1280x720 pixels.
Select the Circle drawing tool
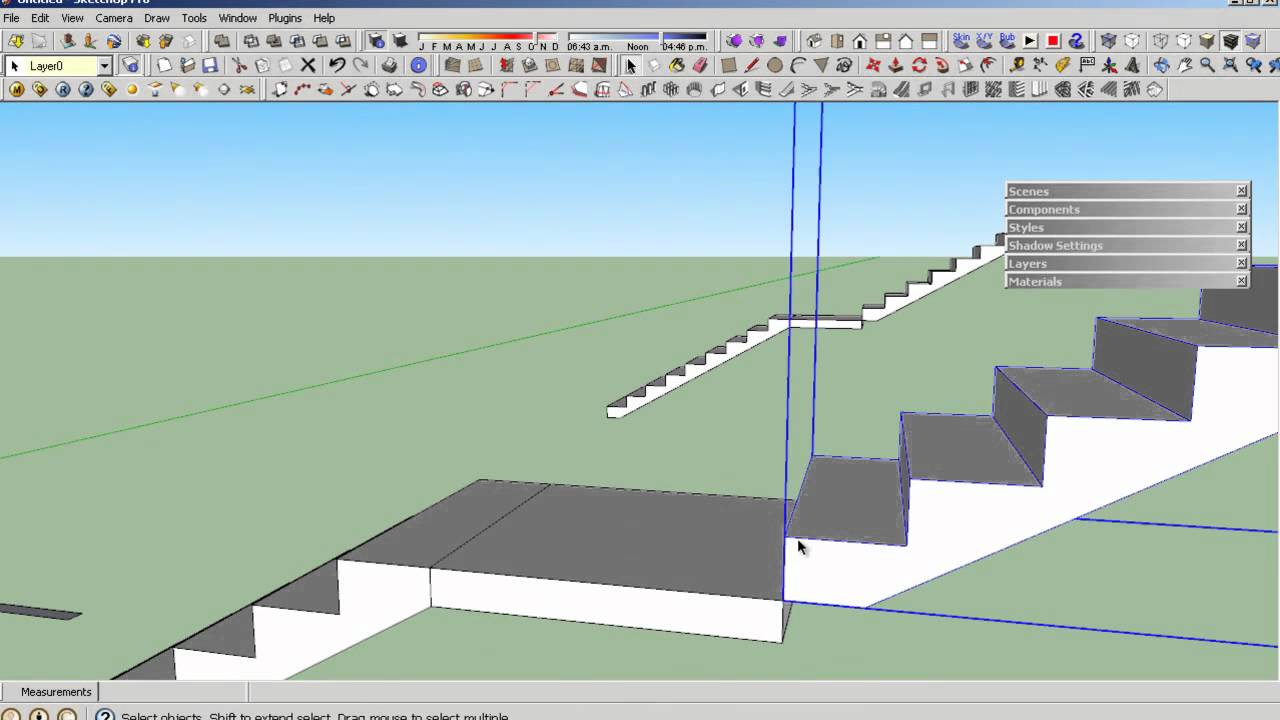point(775,66)
